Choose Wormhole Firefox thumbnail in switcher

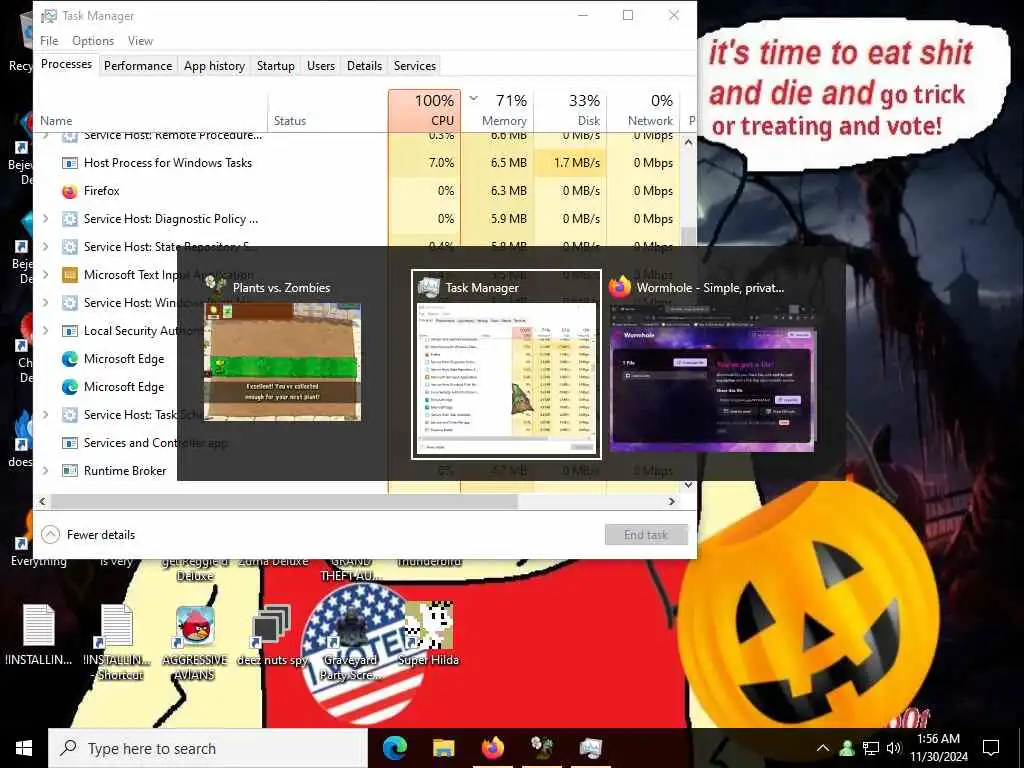(712, 377)
